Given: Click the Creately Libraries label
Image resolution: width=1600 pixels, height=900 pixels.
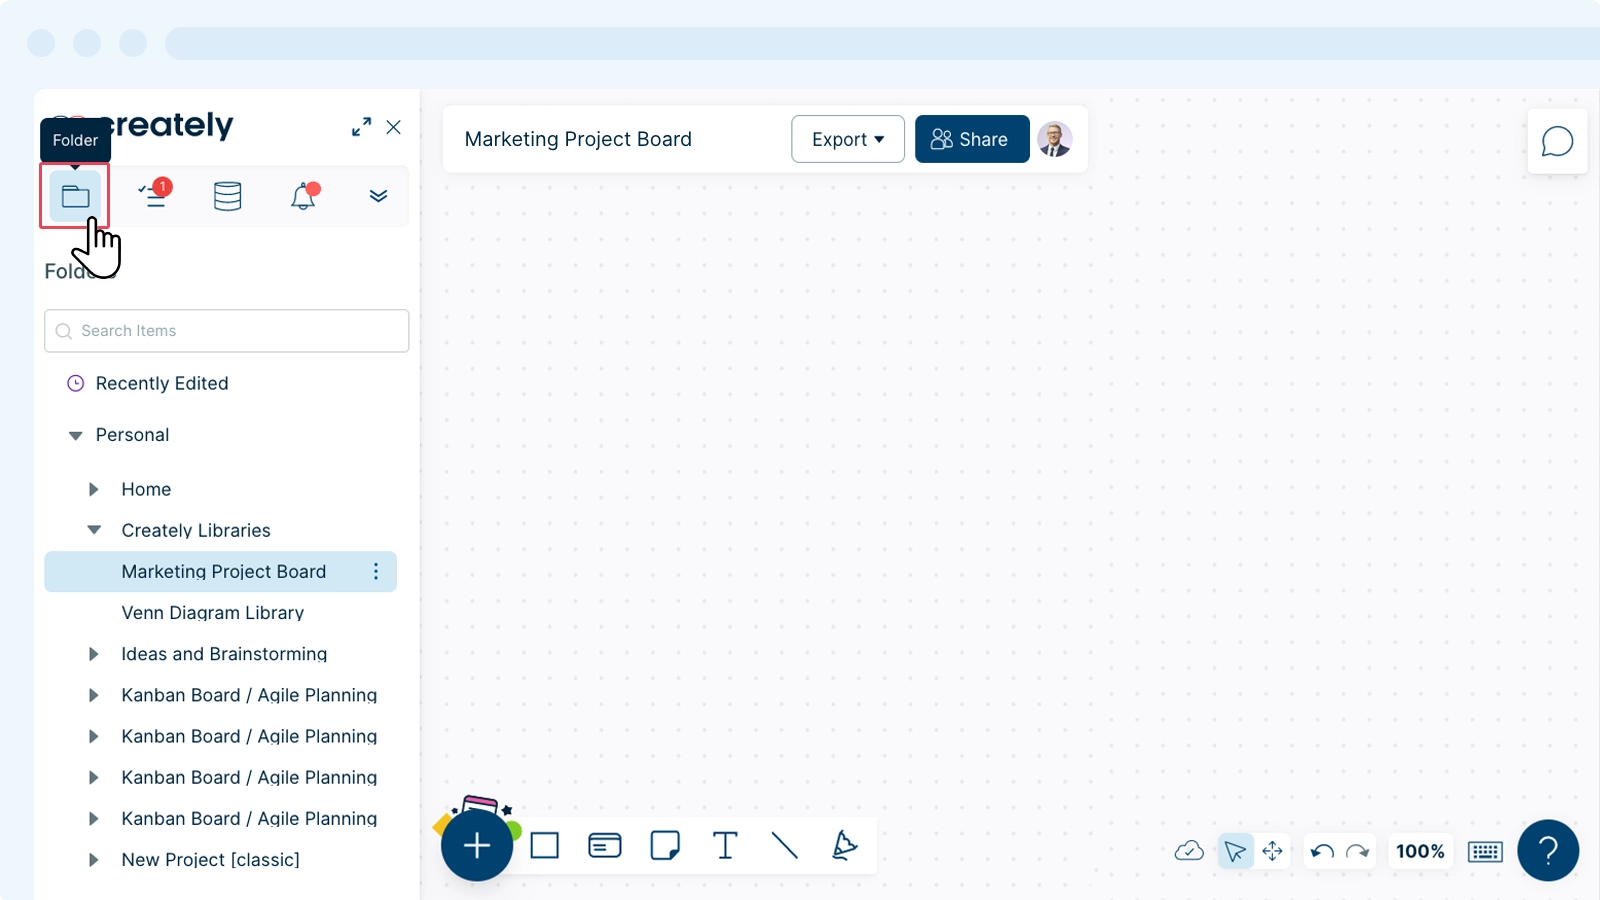Looking at the screenshot, I should pos(196,530).
